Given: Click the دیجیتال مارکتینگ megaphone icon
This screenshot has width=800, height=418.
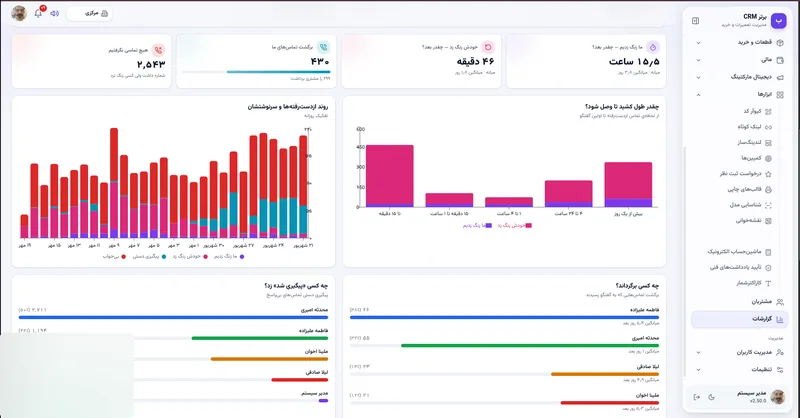Looking at the screenshot, I should point(780,78).
